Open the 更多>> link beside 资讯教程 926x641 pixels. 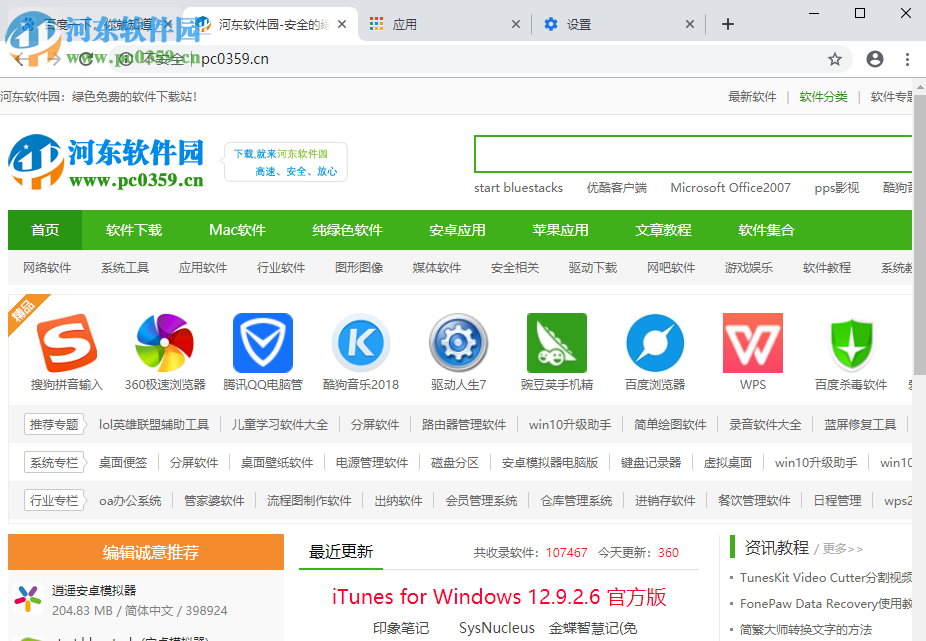click(843, 549)
